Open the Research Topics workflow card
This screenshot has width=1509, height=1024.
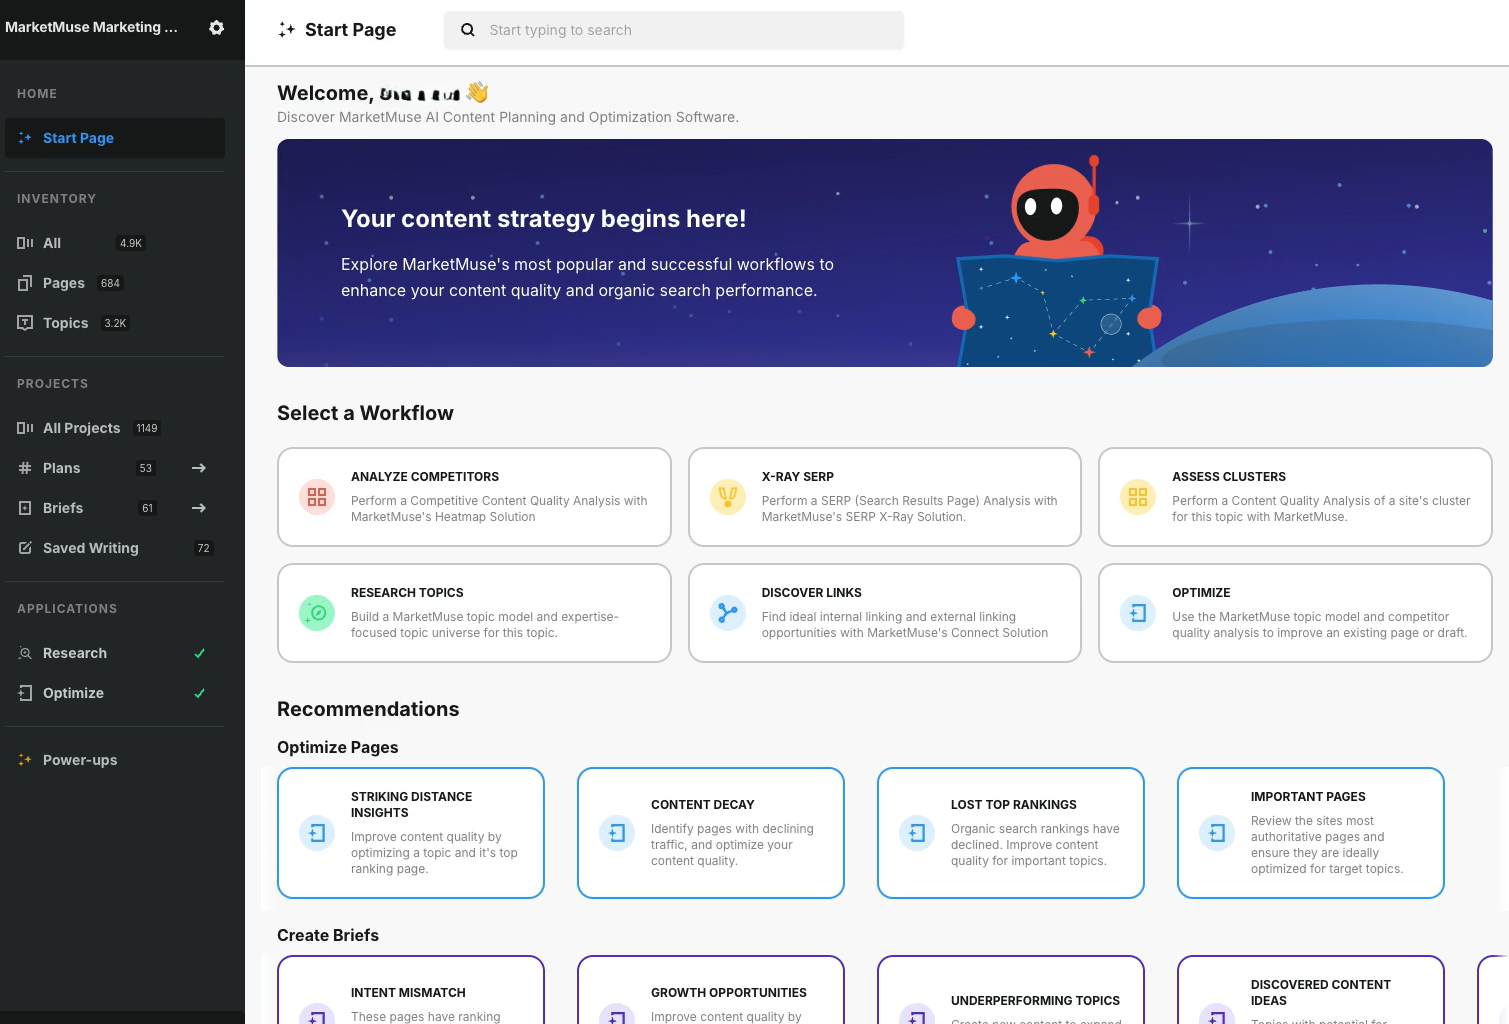click(474, 613)
